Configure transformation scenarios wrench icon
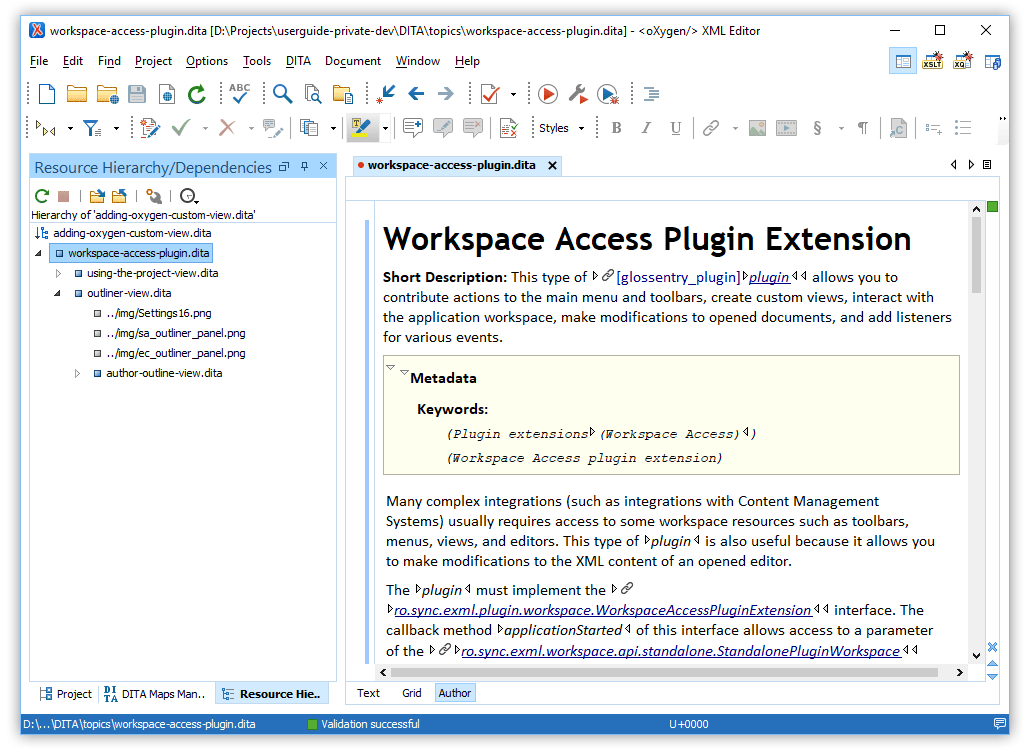The width and height of the screenshot is (1030, 750). pyautogui.click(x=578, y=94)
